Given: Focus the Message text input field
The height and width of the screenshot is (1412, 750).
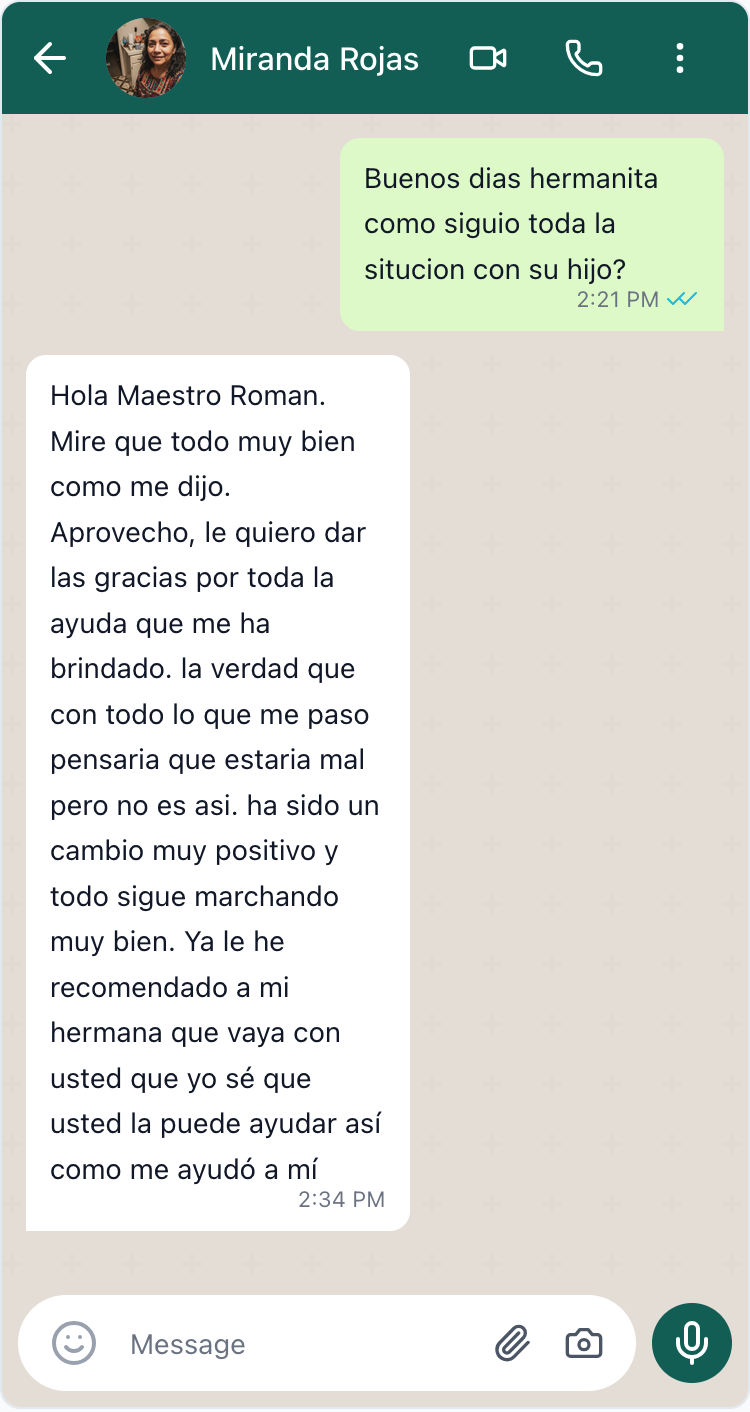Looking at the screenshot, I should pyautogui.click(x=300, y=1344).
